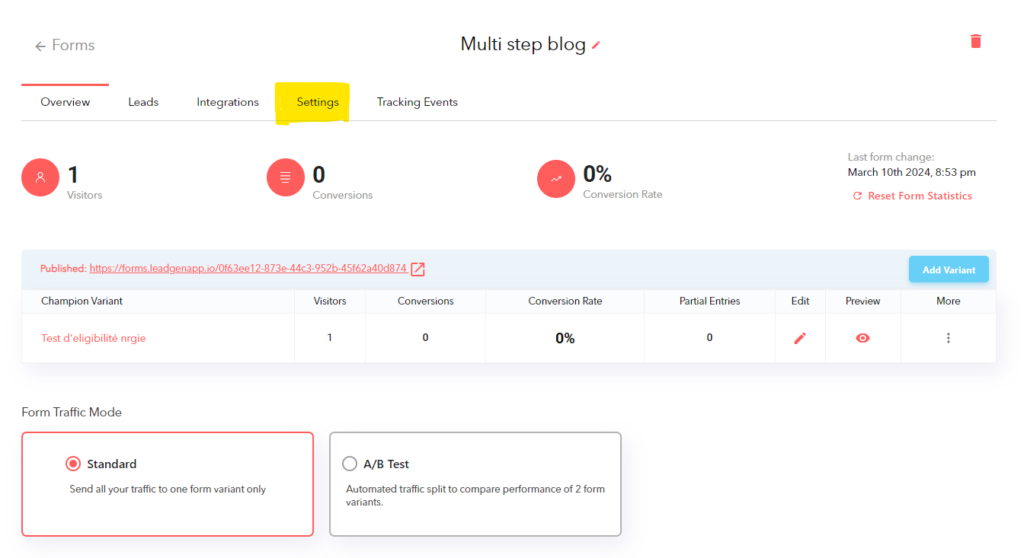
Task: Click the Visitors person icon
Action: coord(40,177)
